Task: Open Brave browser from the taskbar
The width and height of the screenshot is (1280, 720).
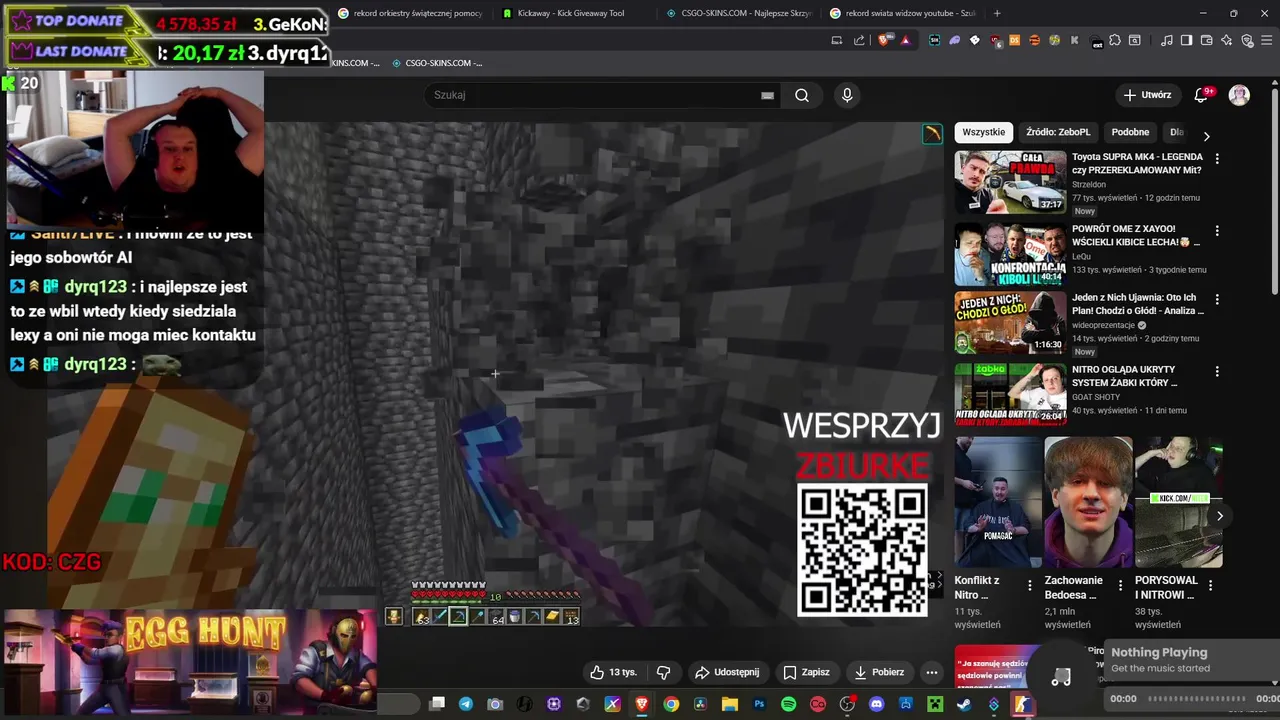Action: (642, 704)
